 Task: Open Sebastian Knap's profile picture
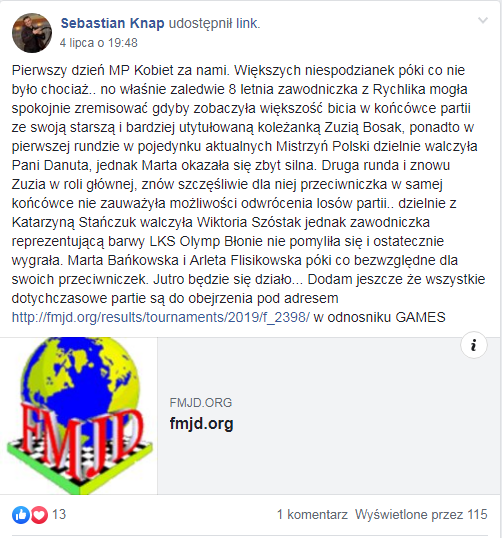point(32,33)
